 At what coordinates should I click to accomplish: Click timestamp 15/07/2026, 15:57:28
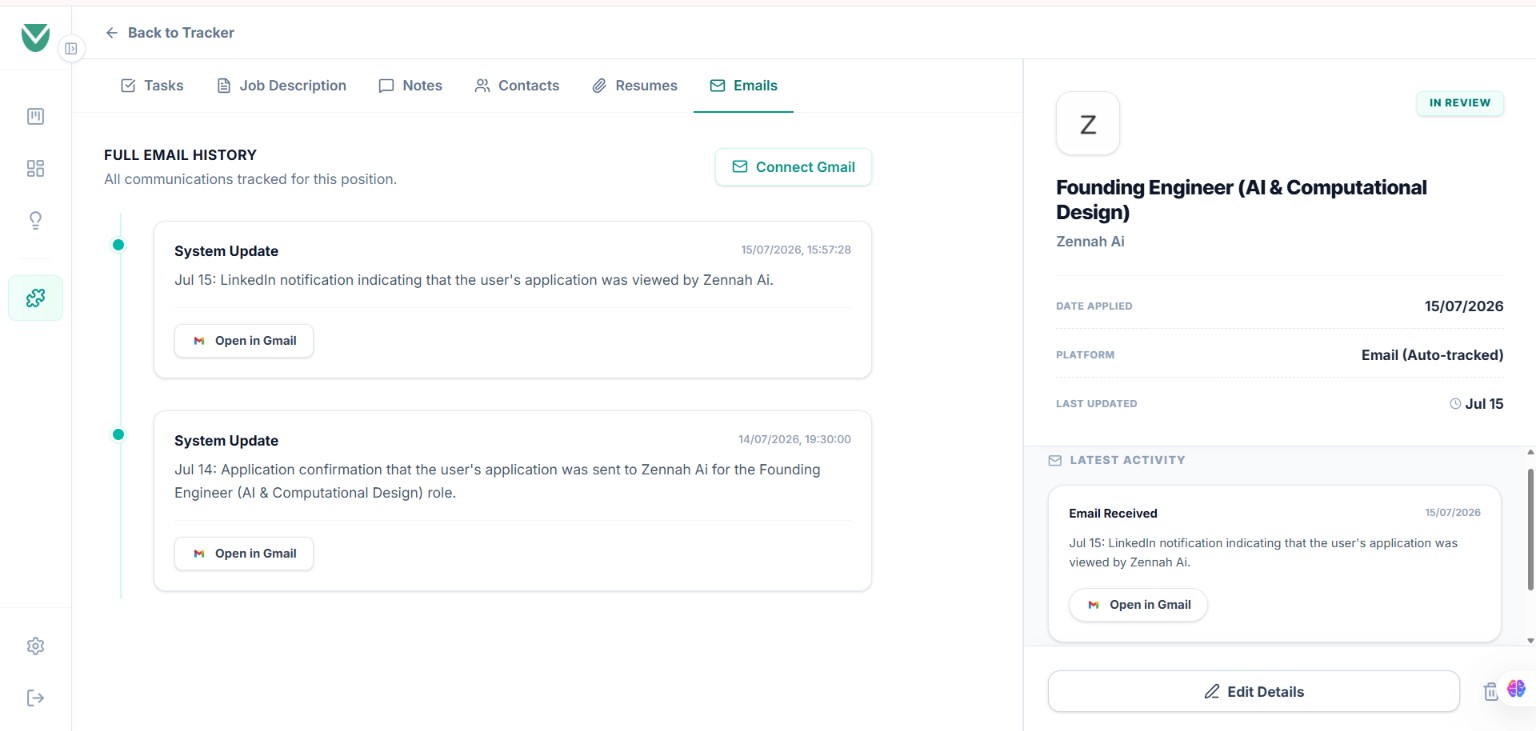tap(796, 250)
